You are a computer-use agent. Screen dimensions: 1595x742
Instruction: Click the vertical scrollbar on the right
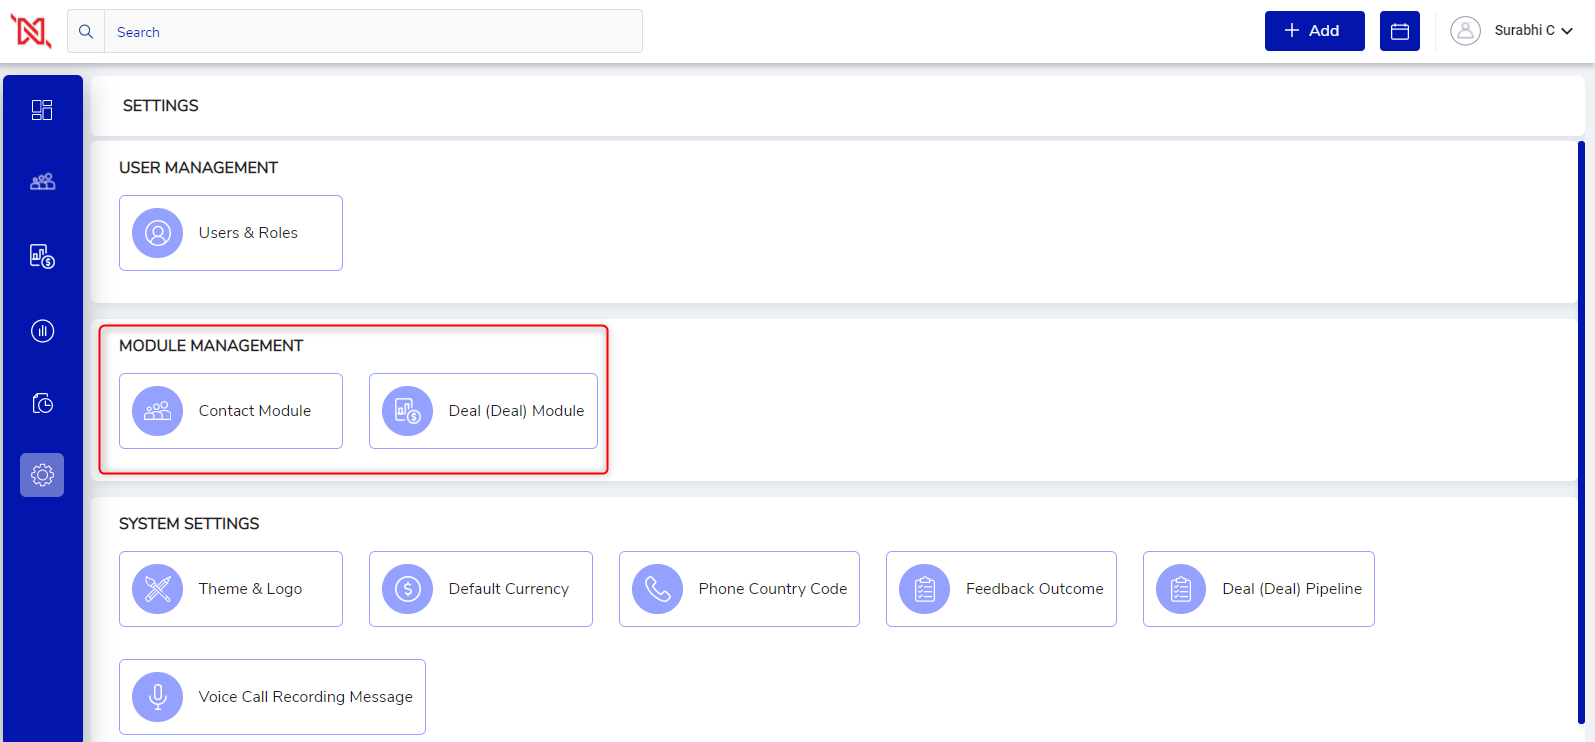pyautogui.click(x=1581, y=430)
